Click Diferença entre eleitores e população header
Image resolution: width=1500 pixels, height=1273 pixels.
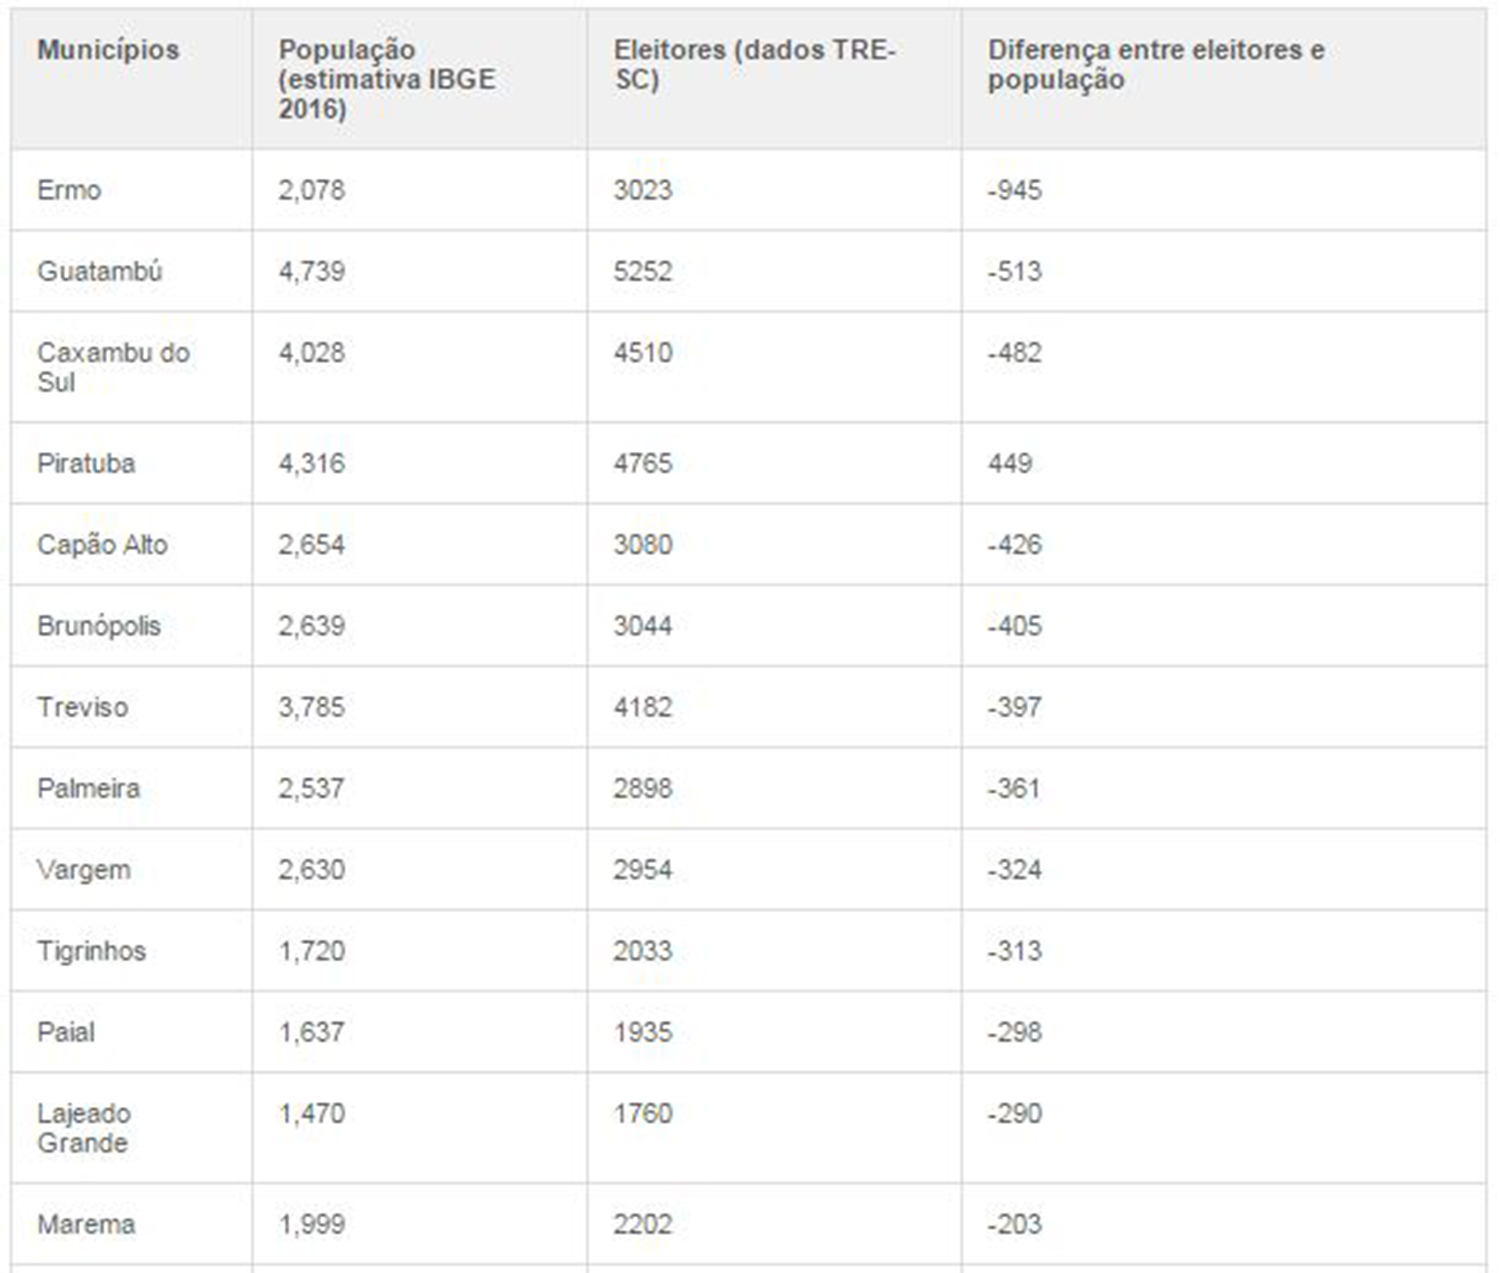click(x=1156, y=64)
